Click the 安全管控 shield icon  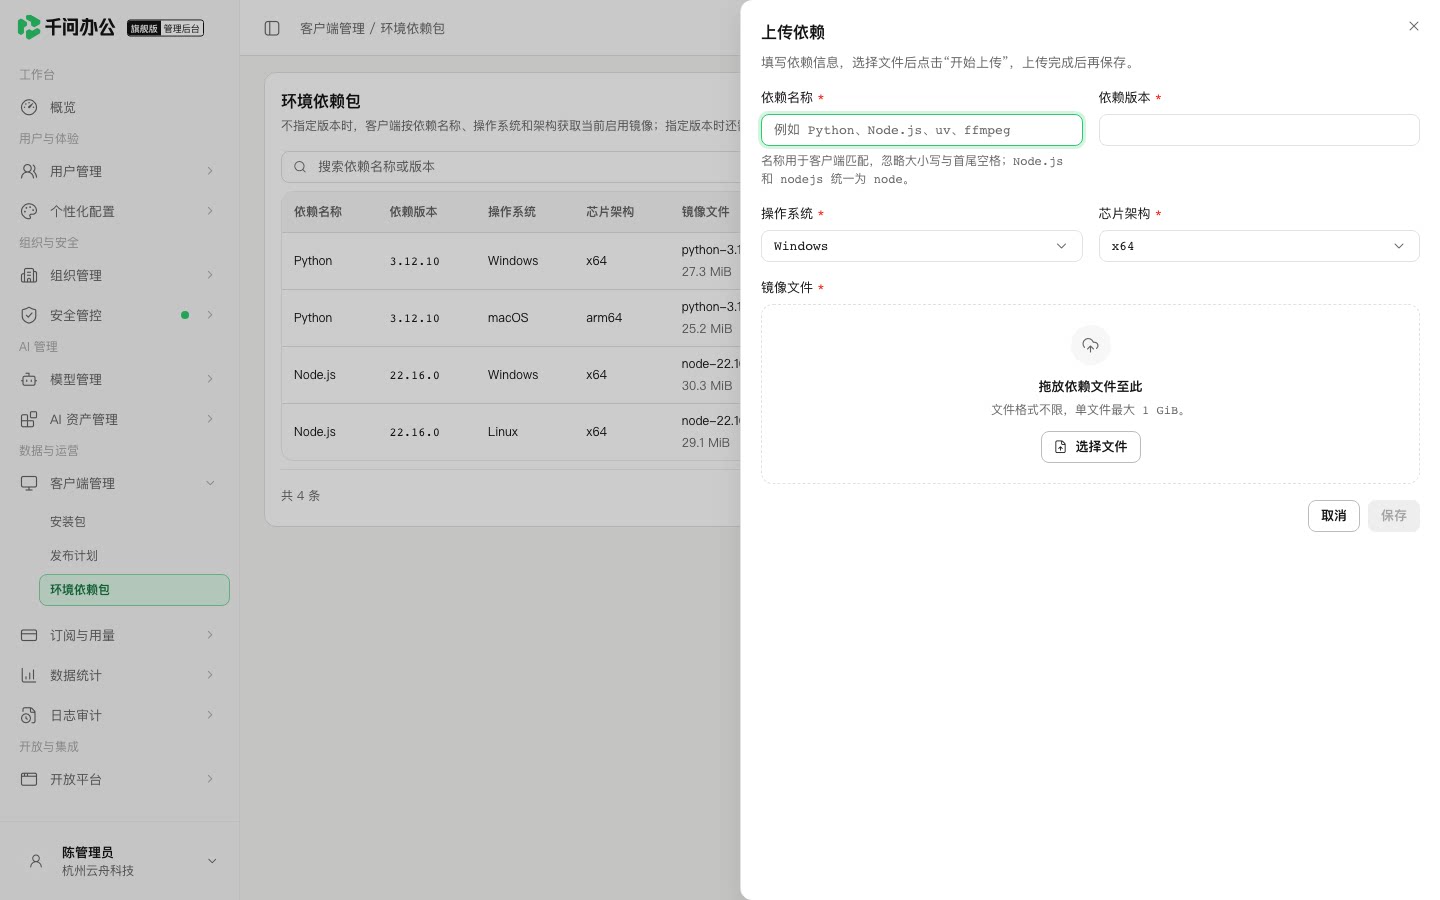tap(29, 315)
